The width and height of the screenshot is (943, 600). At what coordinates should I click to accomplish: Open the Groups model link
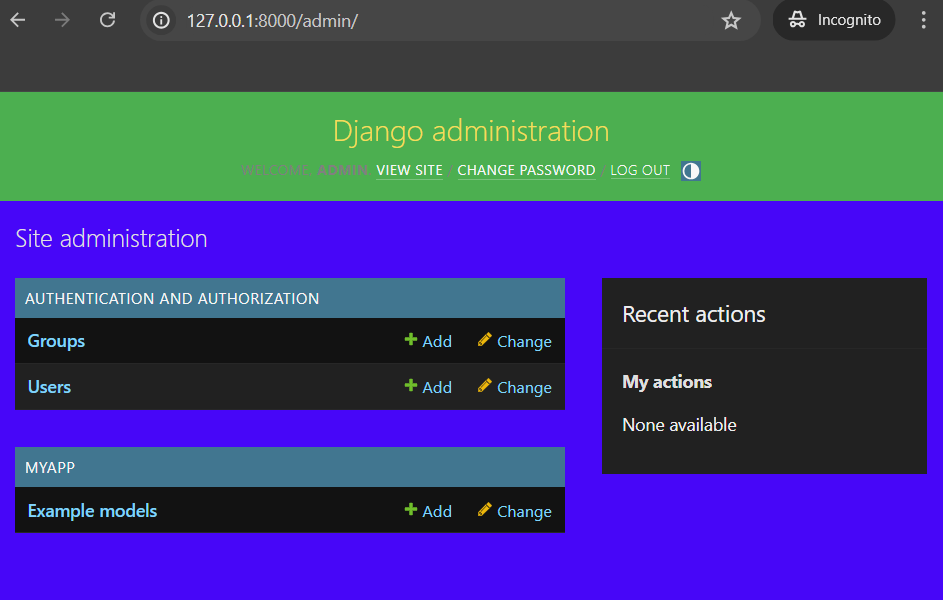click(x=56, y=341)
